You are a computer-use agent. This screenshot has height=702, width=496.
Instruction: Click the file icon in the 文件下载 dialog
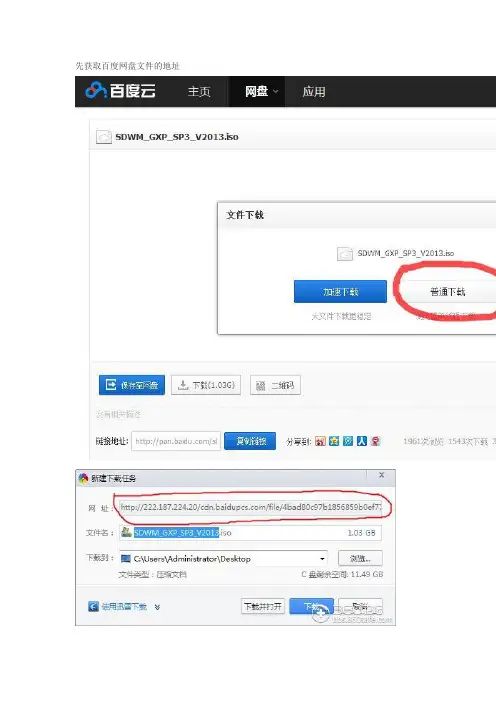point(345,254)
